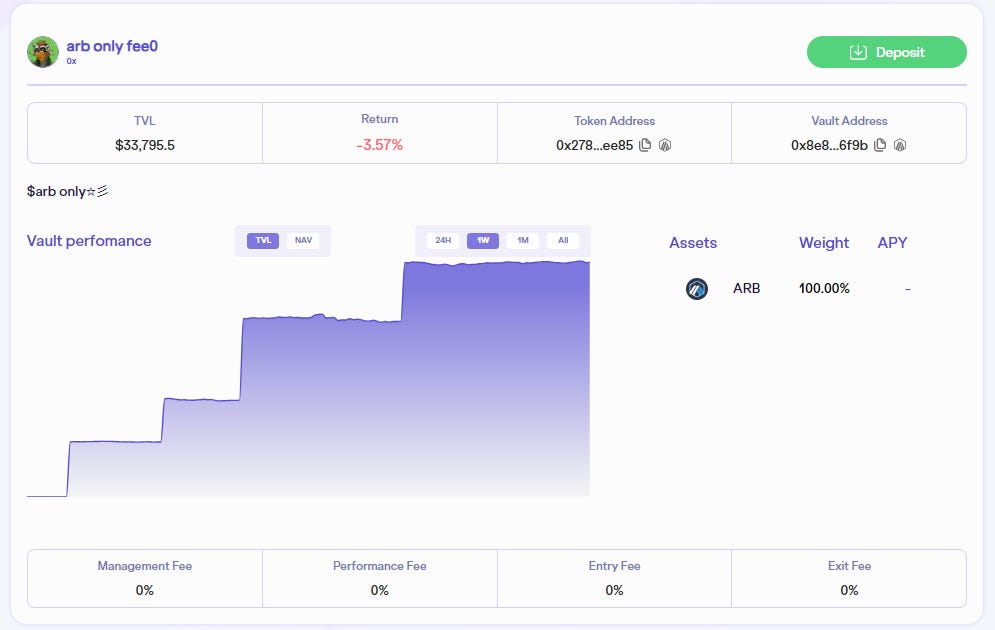The image size is (995, 630).
Task: Select the 24H time range
Action: 443,240
